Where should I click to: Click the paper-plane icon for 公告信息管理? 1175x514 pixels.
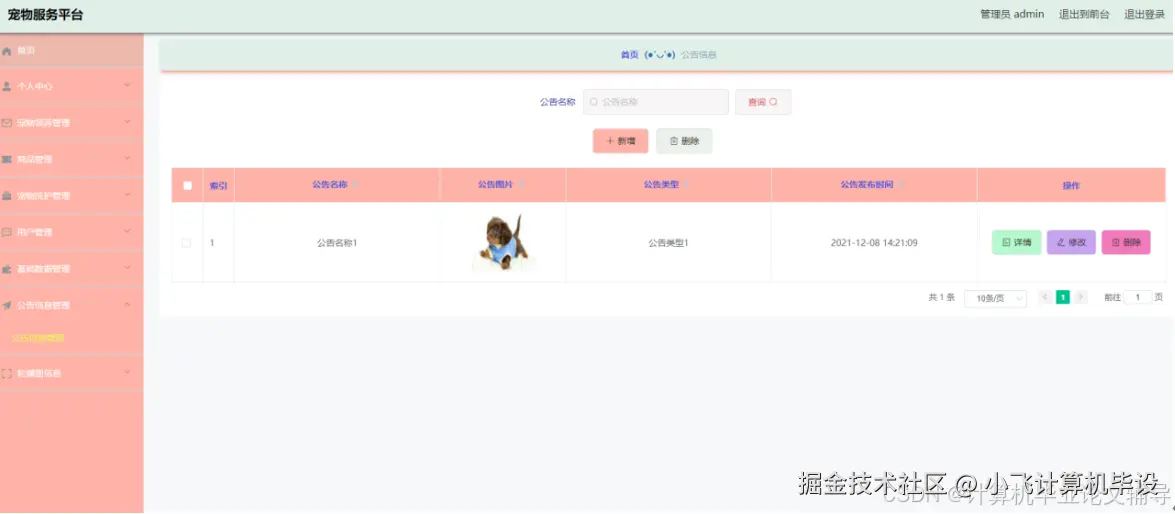(x=7, y=306)
